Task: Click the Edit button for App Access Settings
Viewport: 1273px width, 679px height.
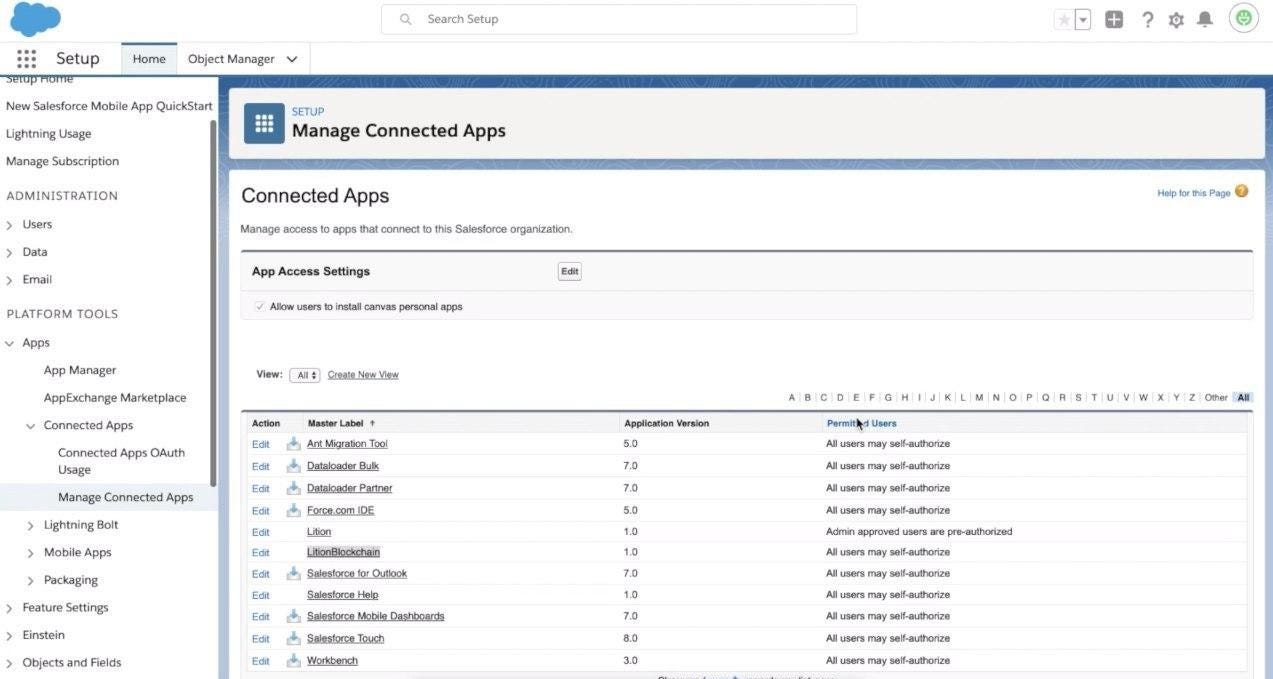Action: (569, 271)
